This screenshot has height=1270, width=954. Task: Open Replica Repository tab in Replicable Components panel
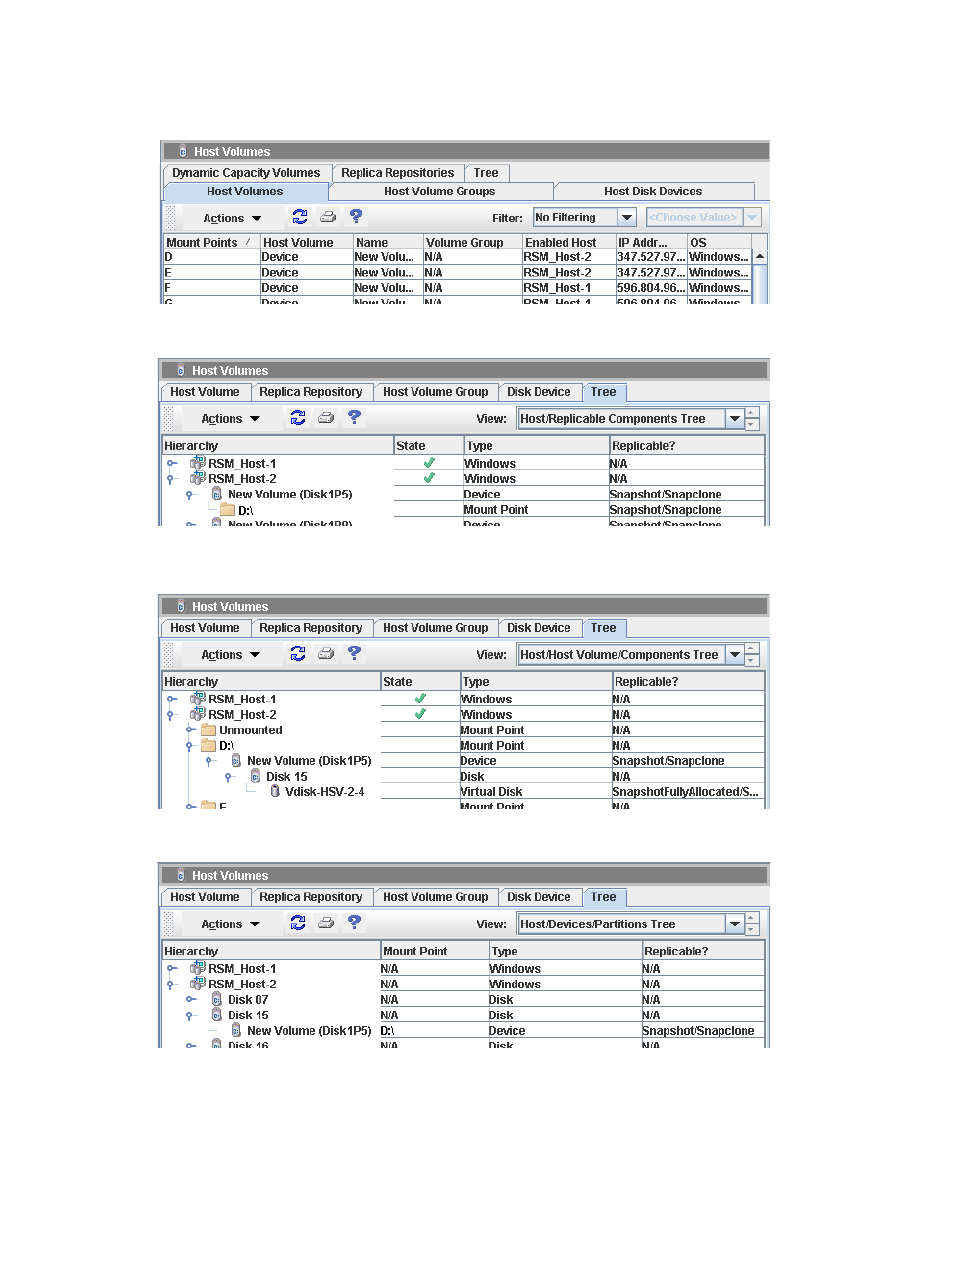[x=311, y=392]
